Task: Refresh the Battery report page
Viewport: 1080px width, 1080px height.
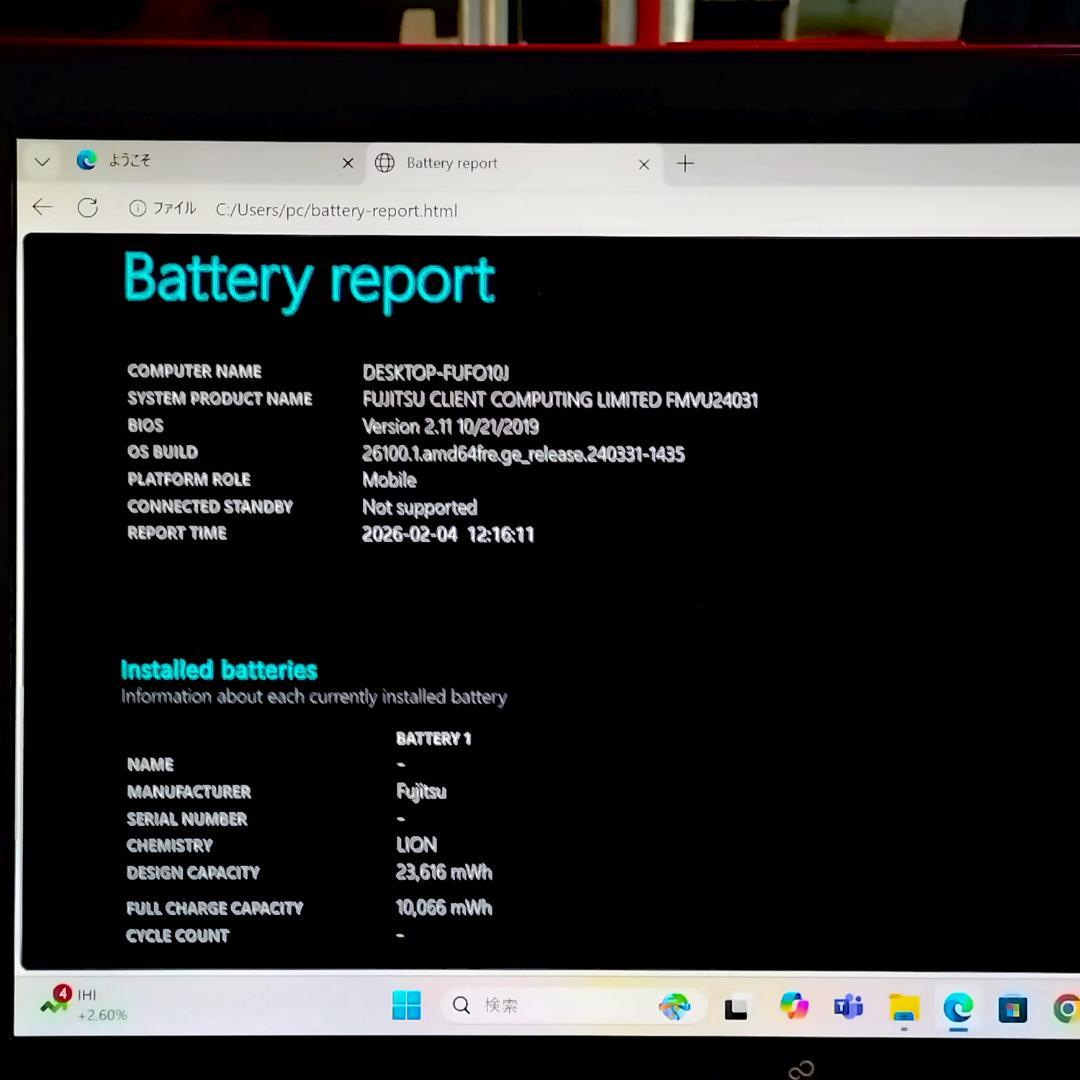Action: click(x=88, y=207)
